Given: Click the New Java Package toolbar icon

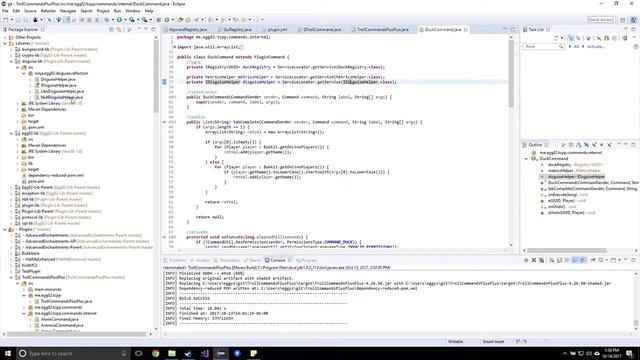Looking at the screenshot, I should (x=159, y=20).
